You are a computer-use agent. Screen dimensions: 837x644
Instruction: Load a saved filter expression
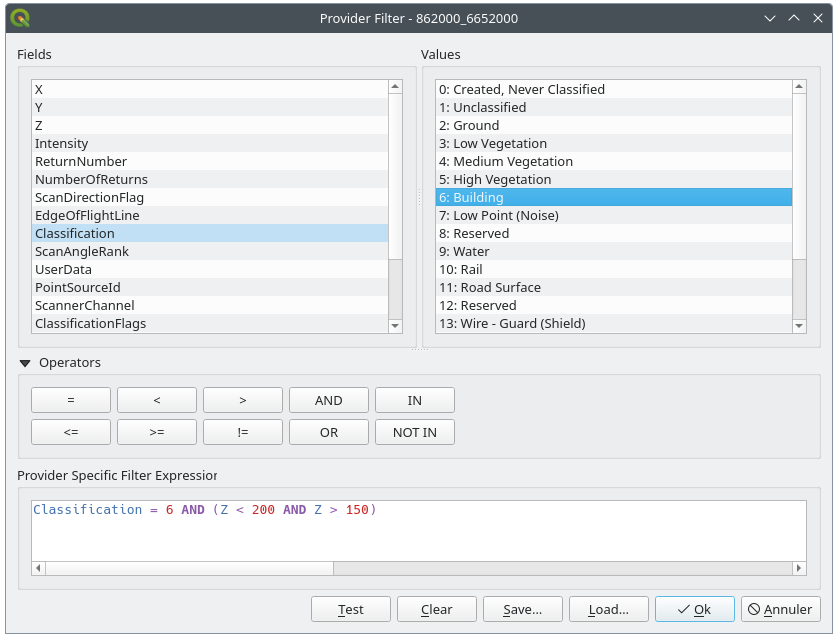[x=608, y=609]
